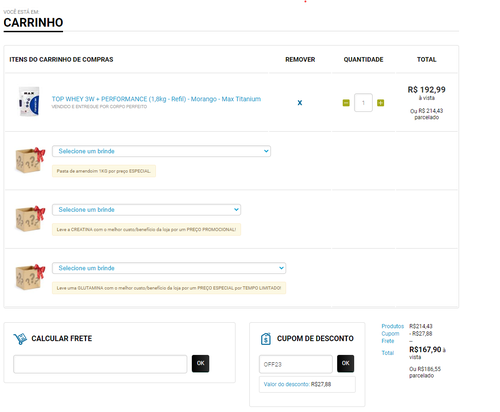This screenshot has height=412, width=500.
Task: Click OK button for Calcular Frete
Action: pos(200,363)
